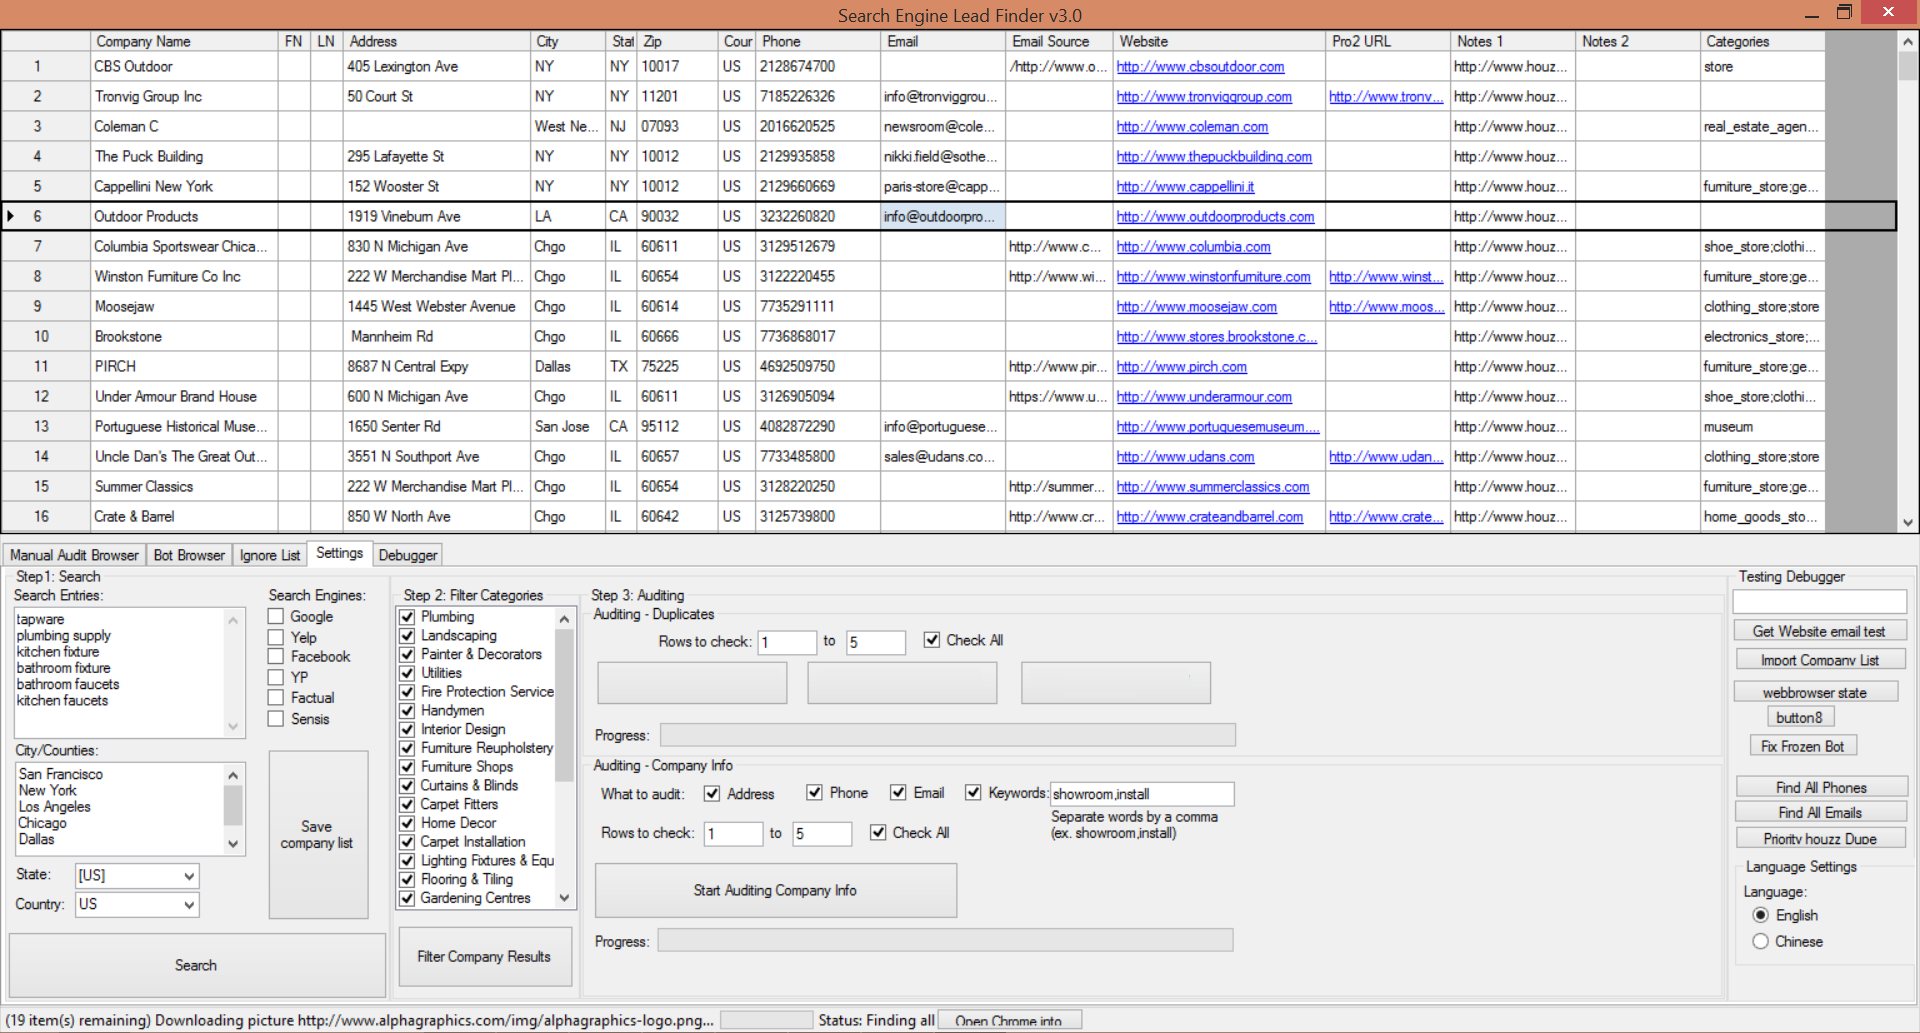1920x1033 pixels.
Task: Click the Auditing - Company Info progress bar
Action: click(945, 940)
